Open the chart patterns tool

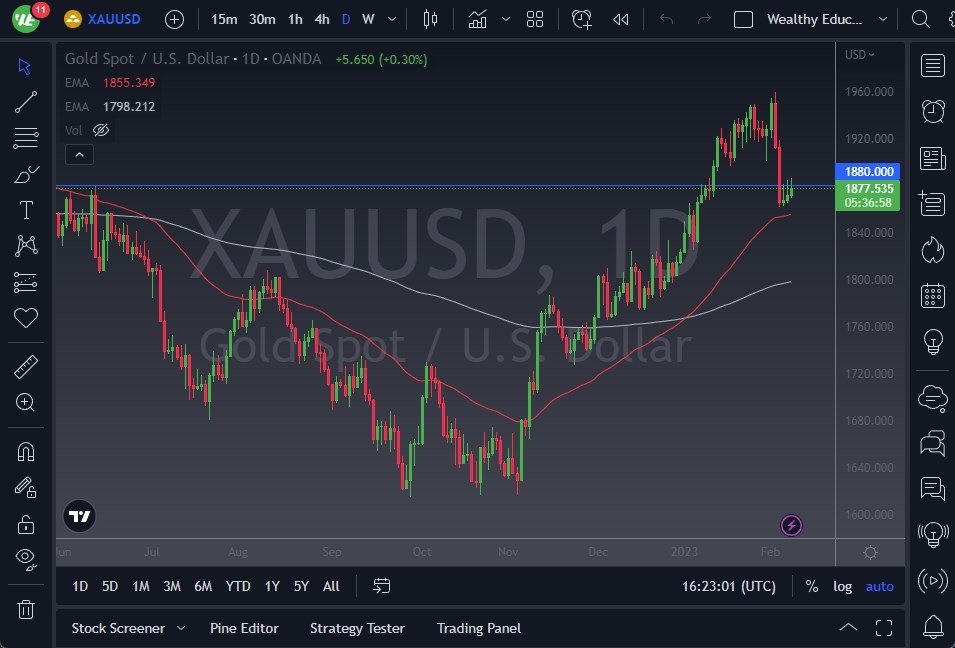pos(25,246)
